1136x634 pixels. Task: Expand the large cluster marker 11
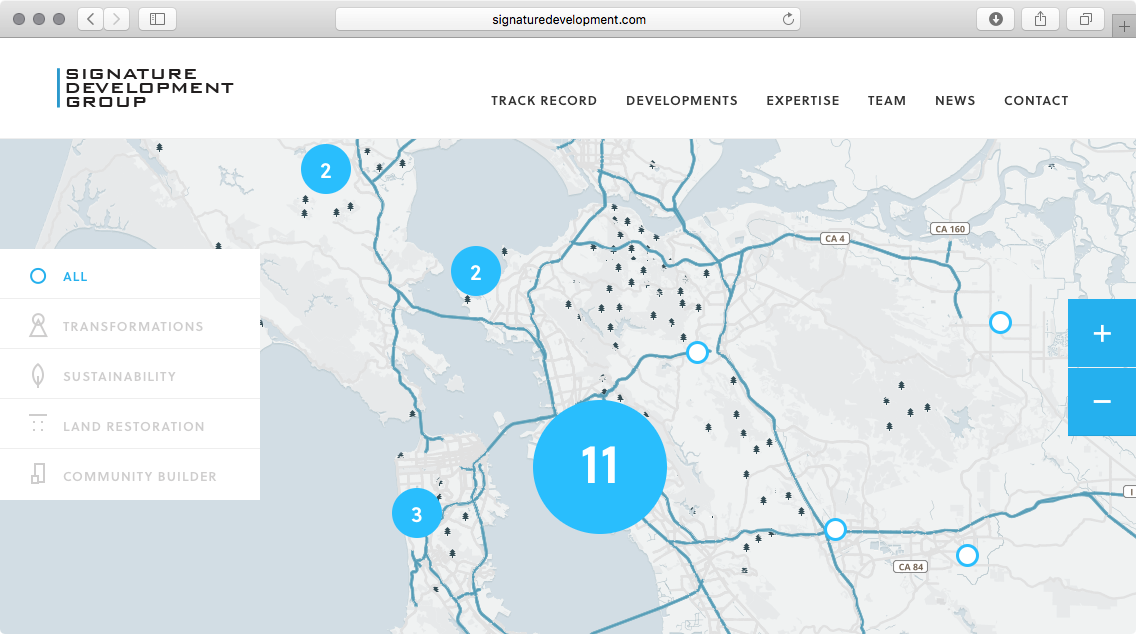tap(600, 467)
